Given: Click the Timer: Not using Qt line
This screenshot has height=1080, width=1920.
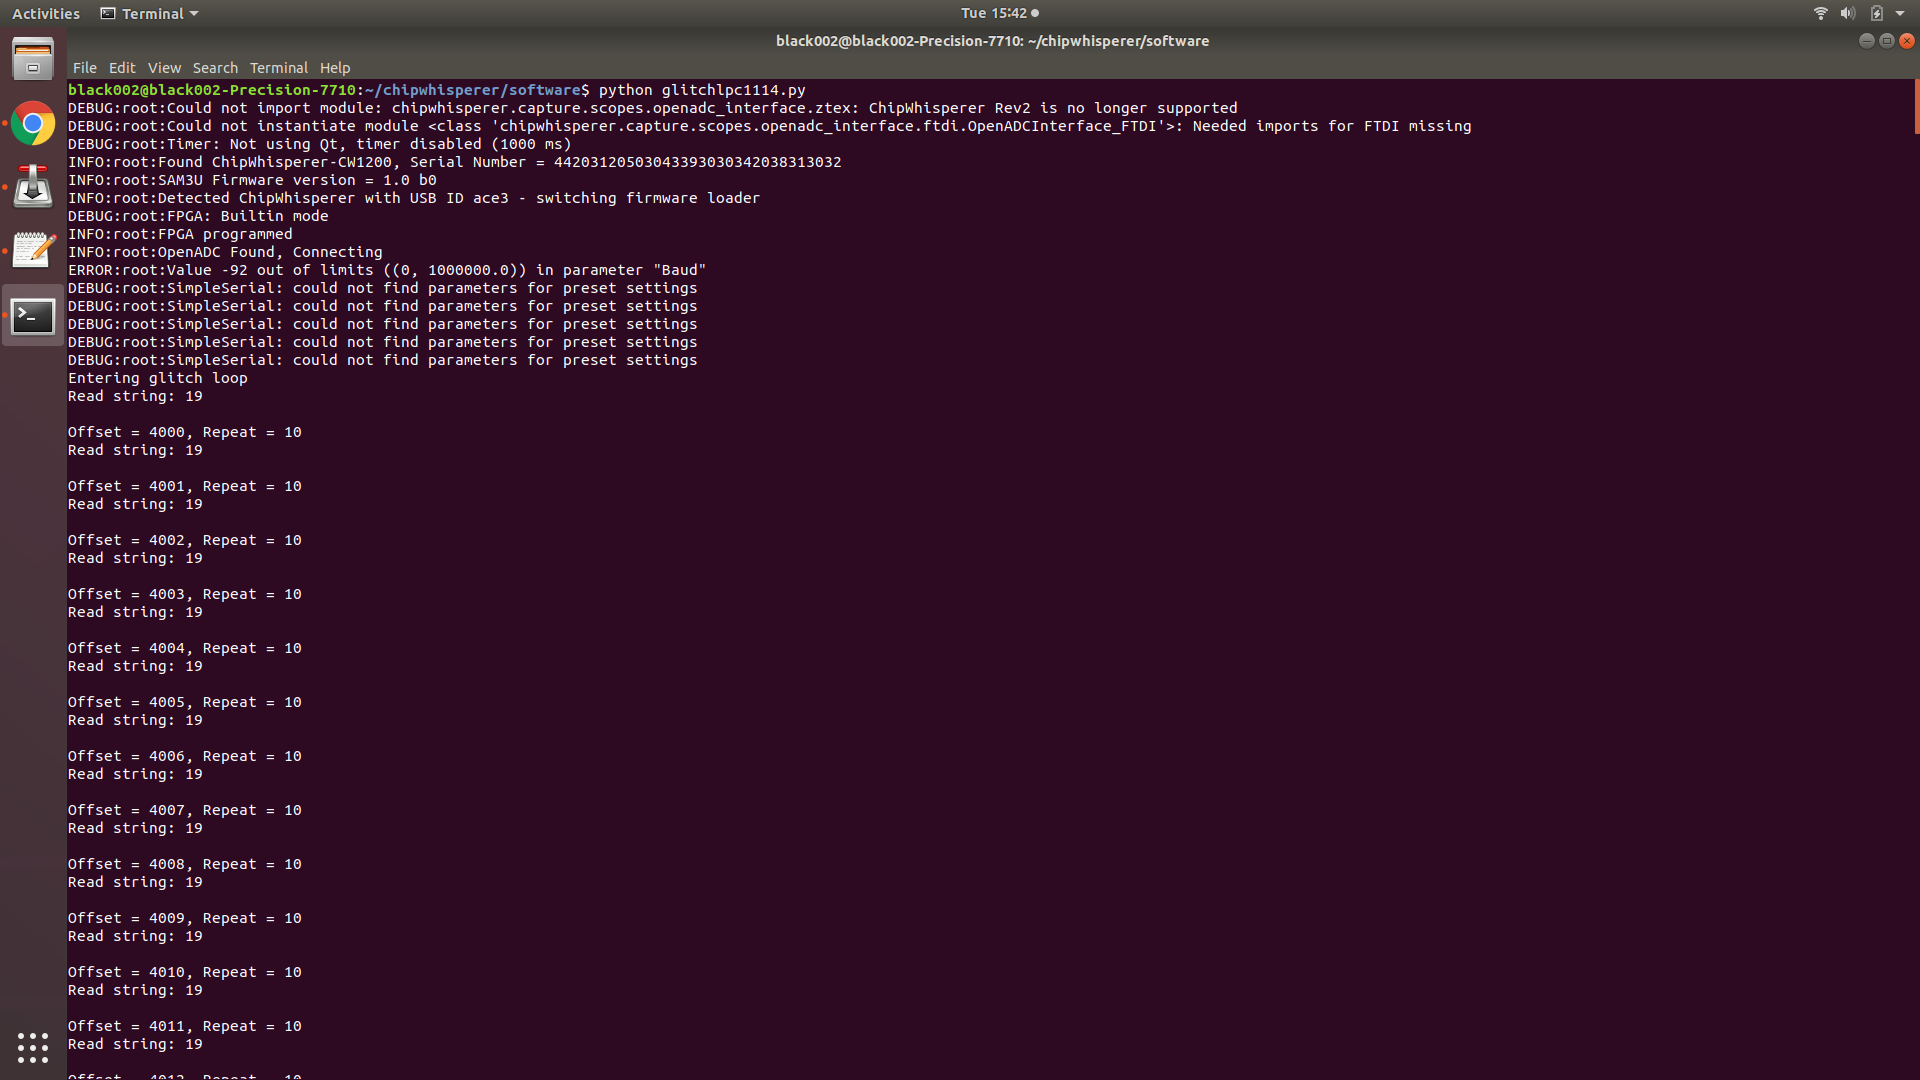Looking at the screenshot, I should [x=320, y=144].
